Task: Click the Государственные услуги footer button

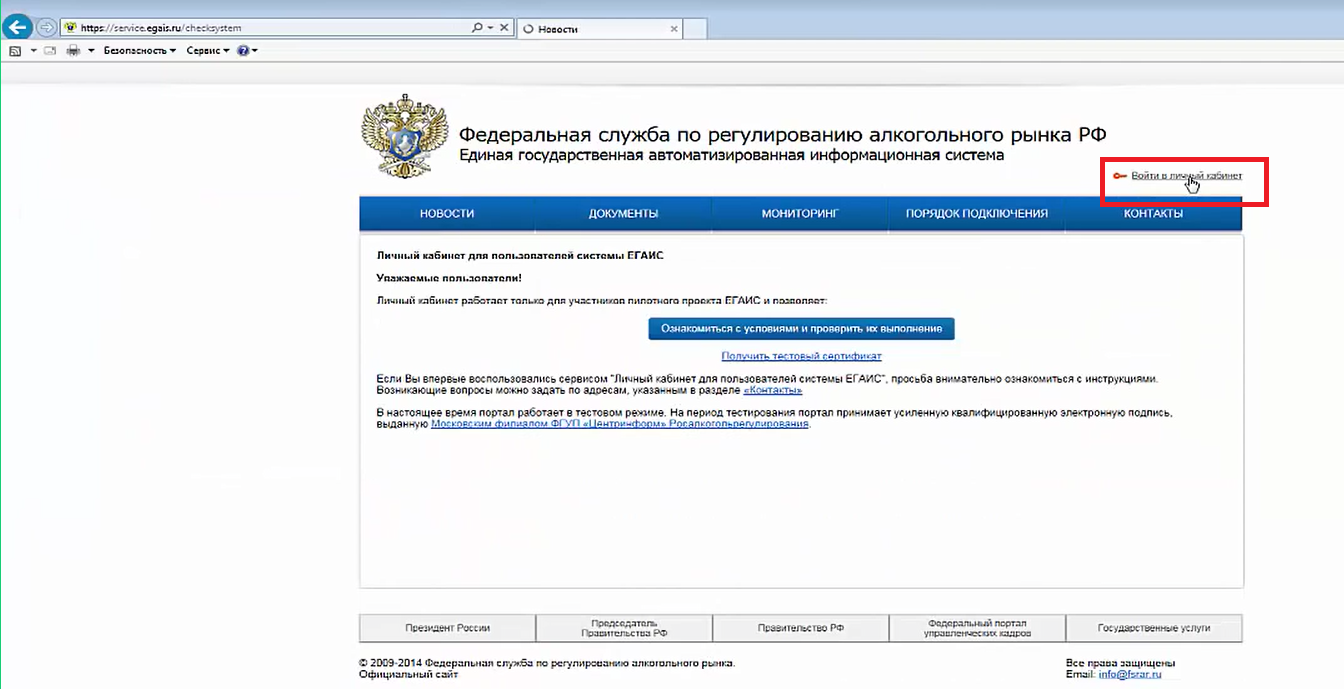Action: coord(1153,628)
